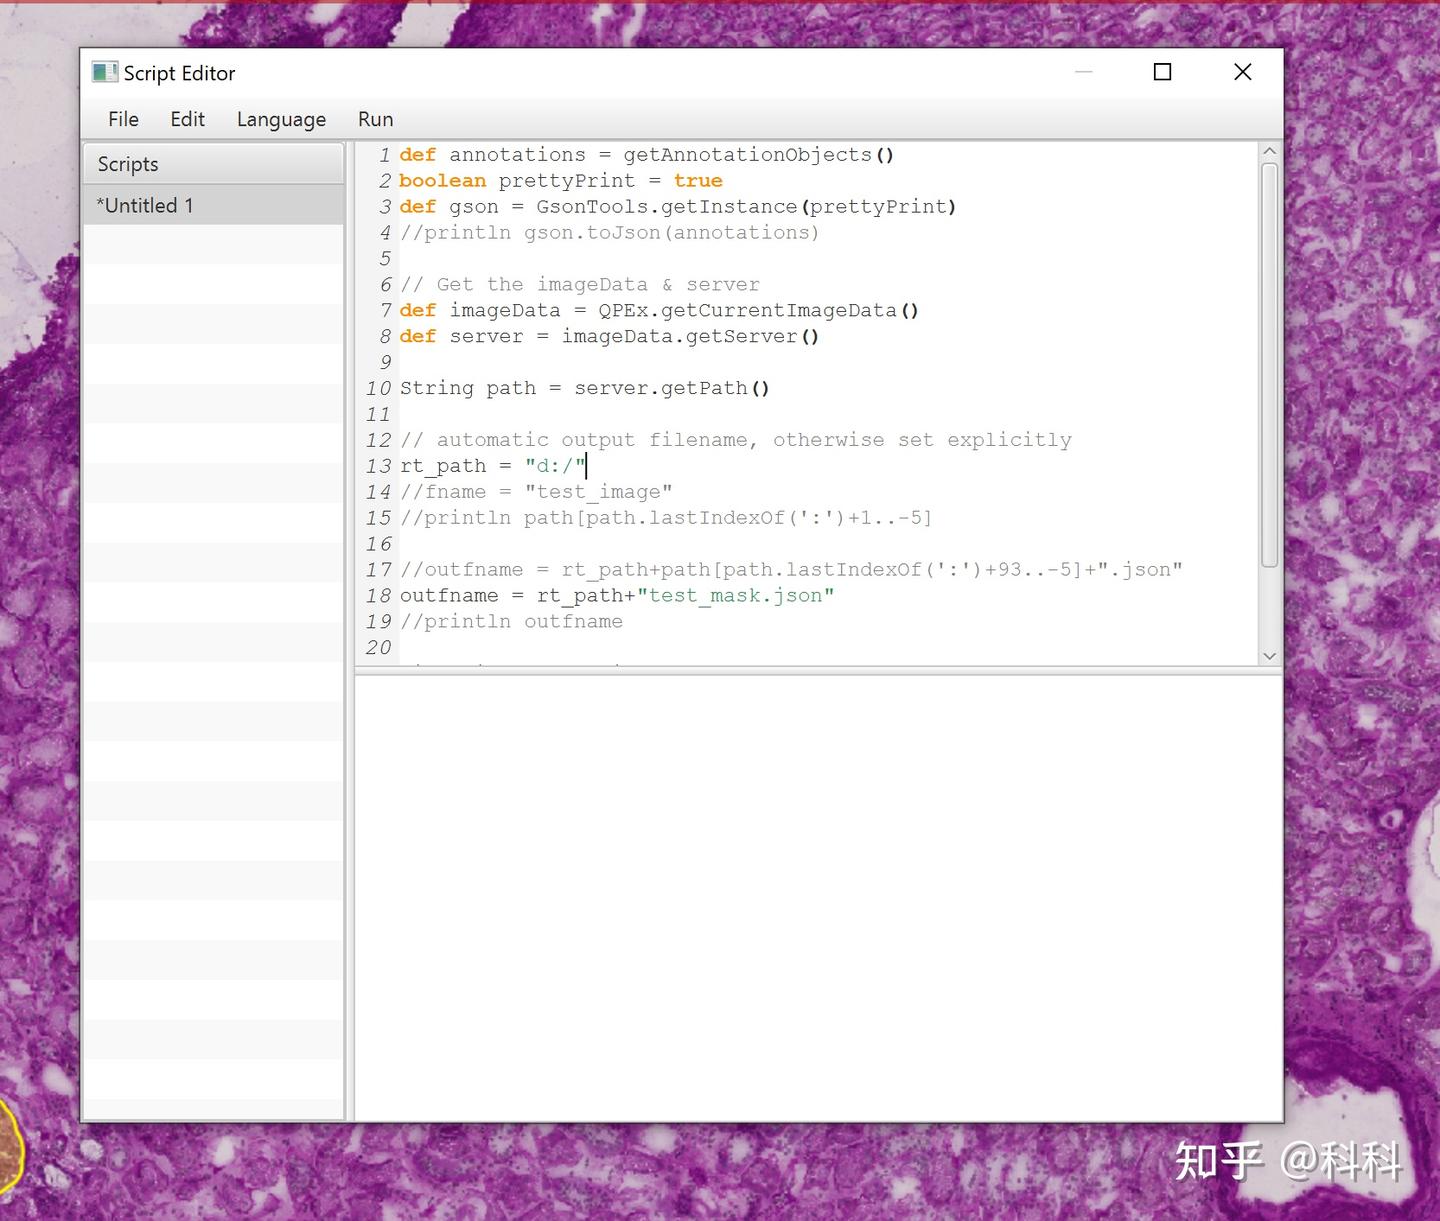The image size is (1440, 1221).
Task: Open the Edit menu
Action: (187, 119)
